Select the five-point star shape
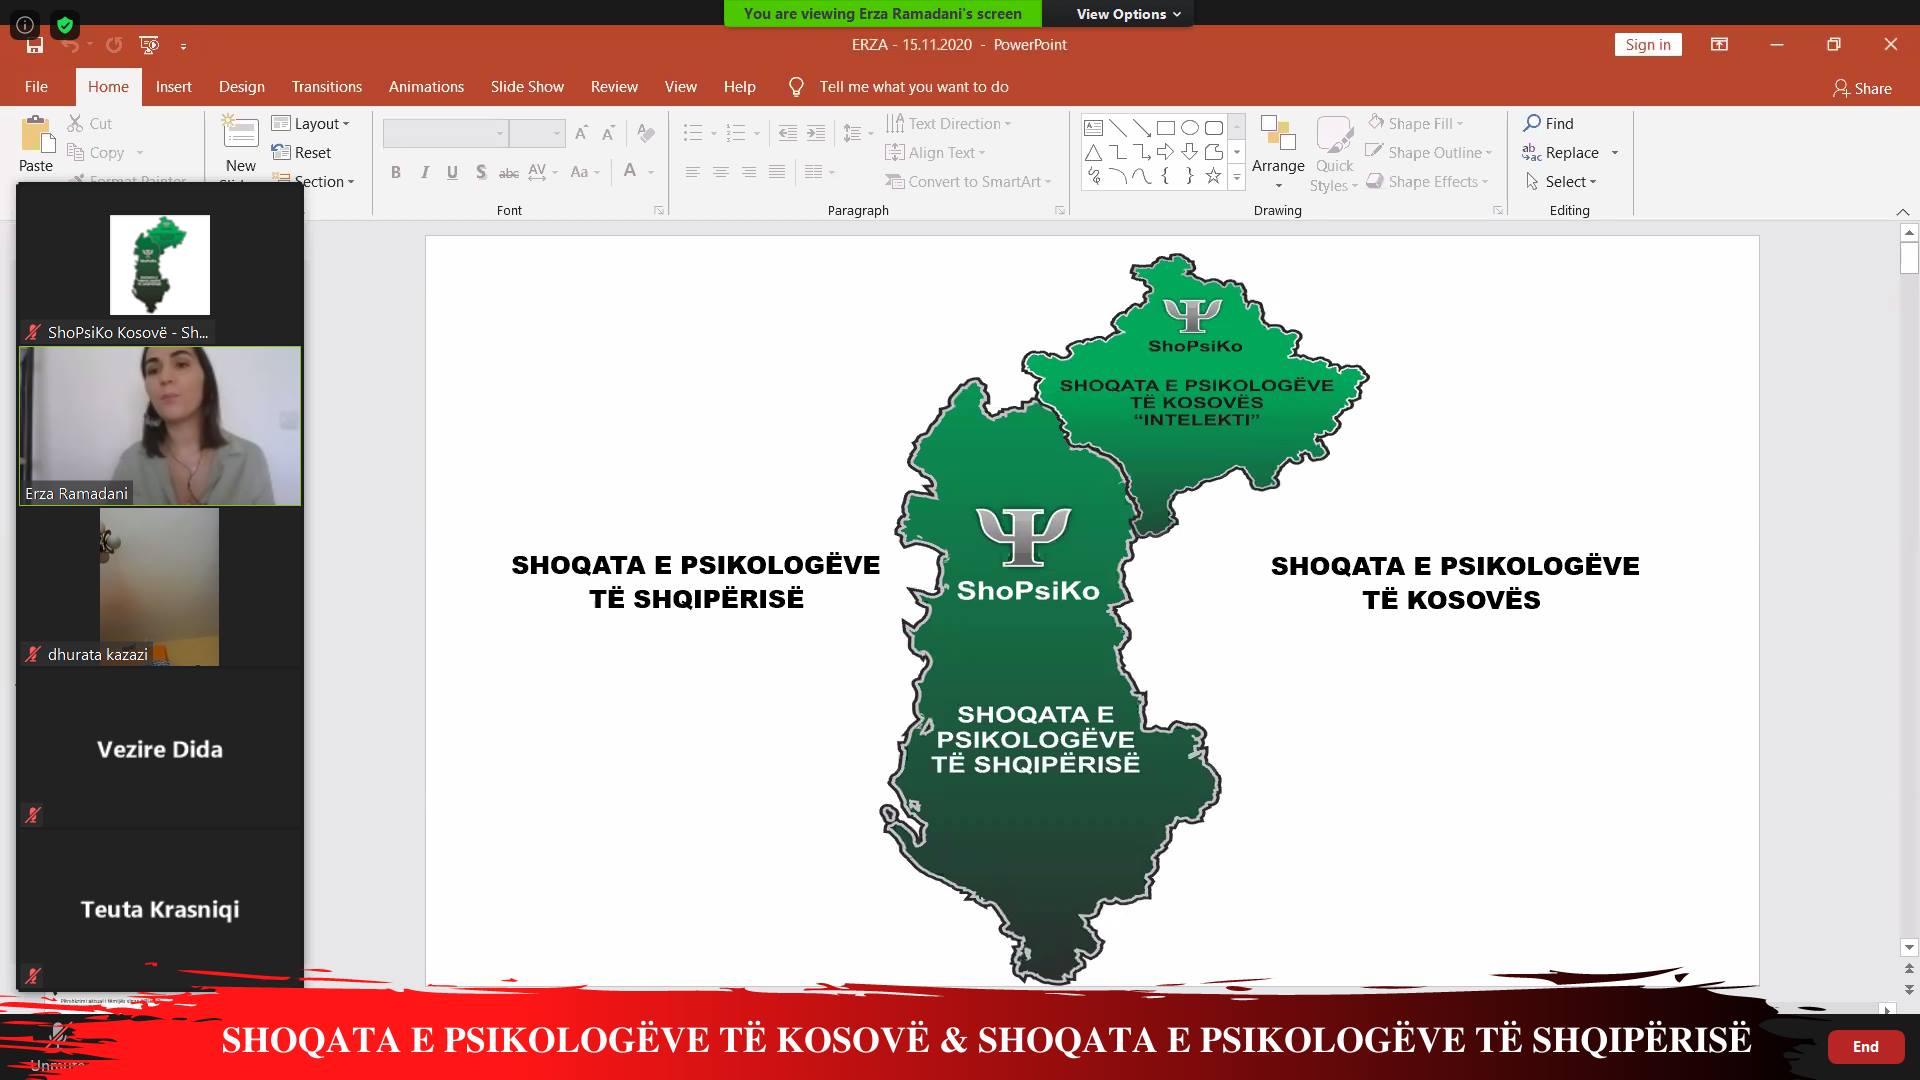 1214,176
